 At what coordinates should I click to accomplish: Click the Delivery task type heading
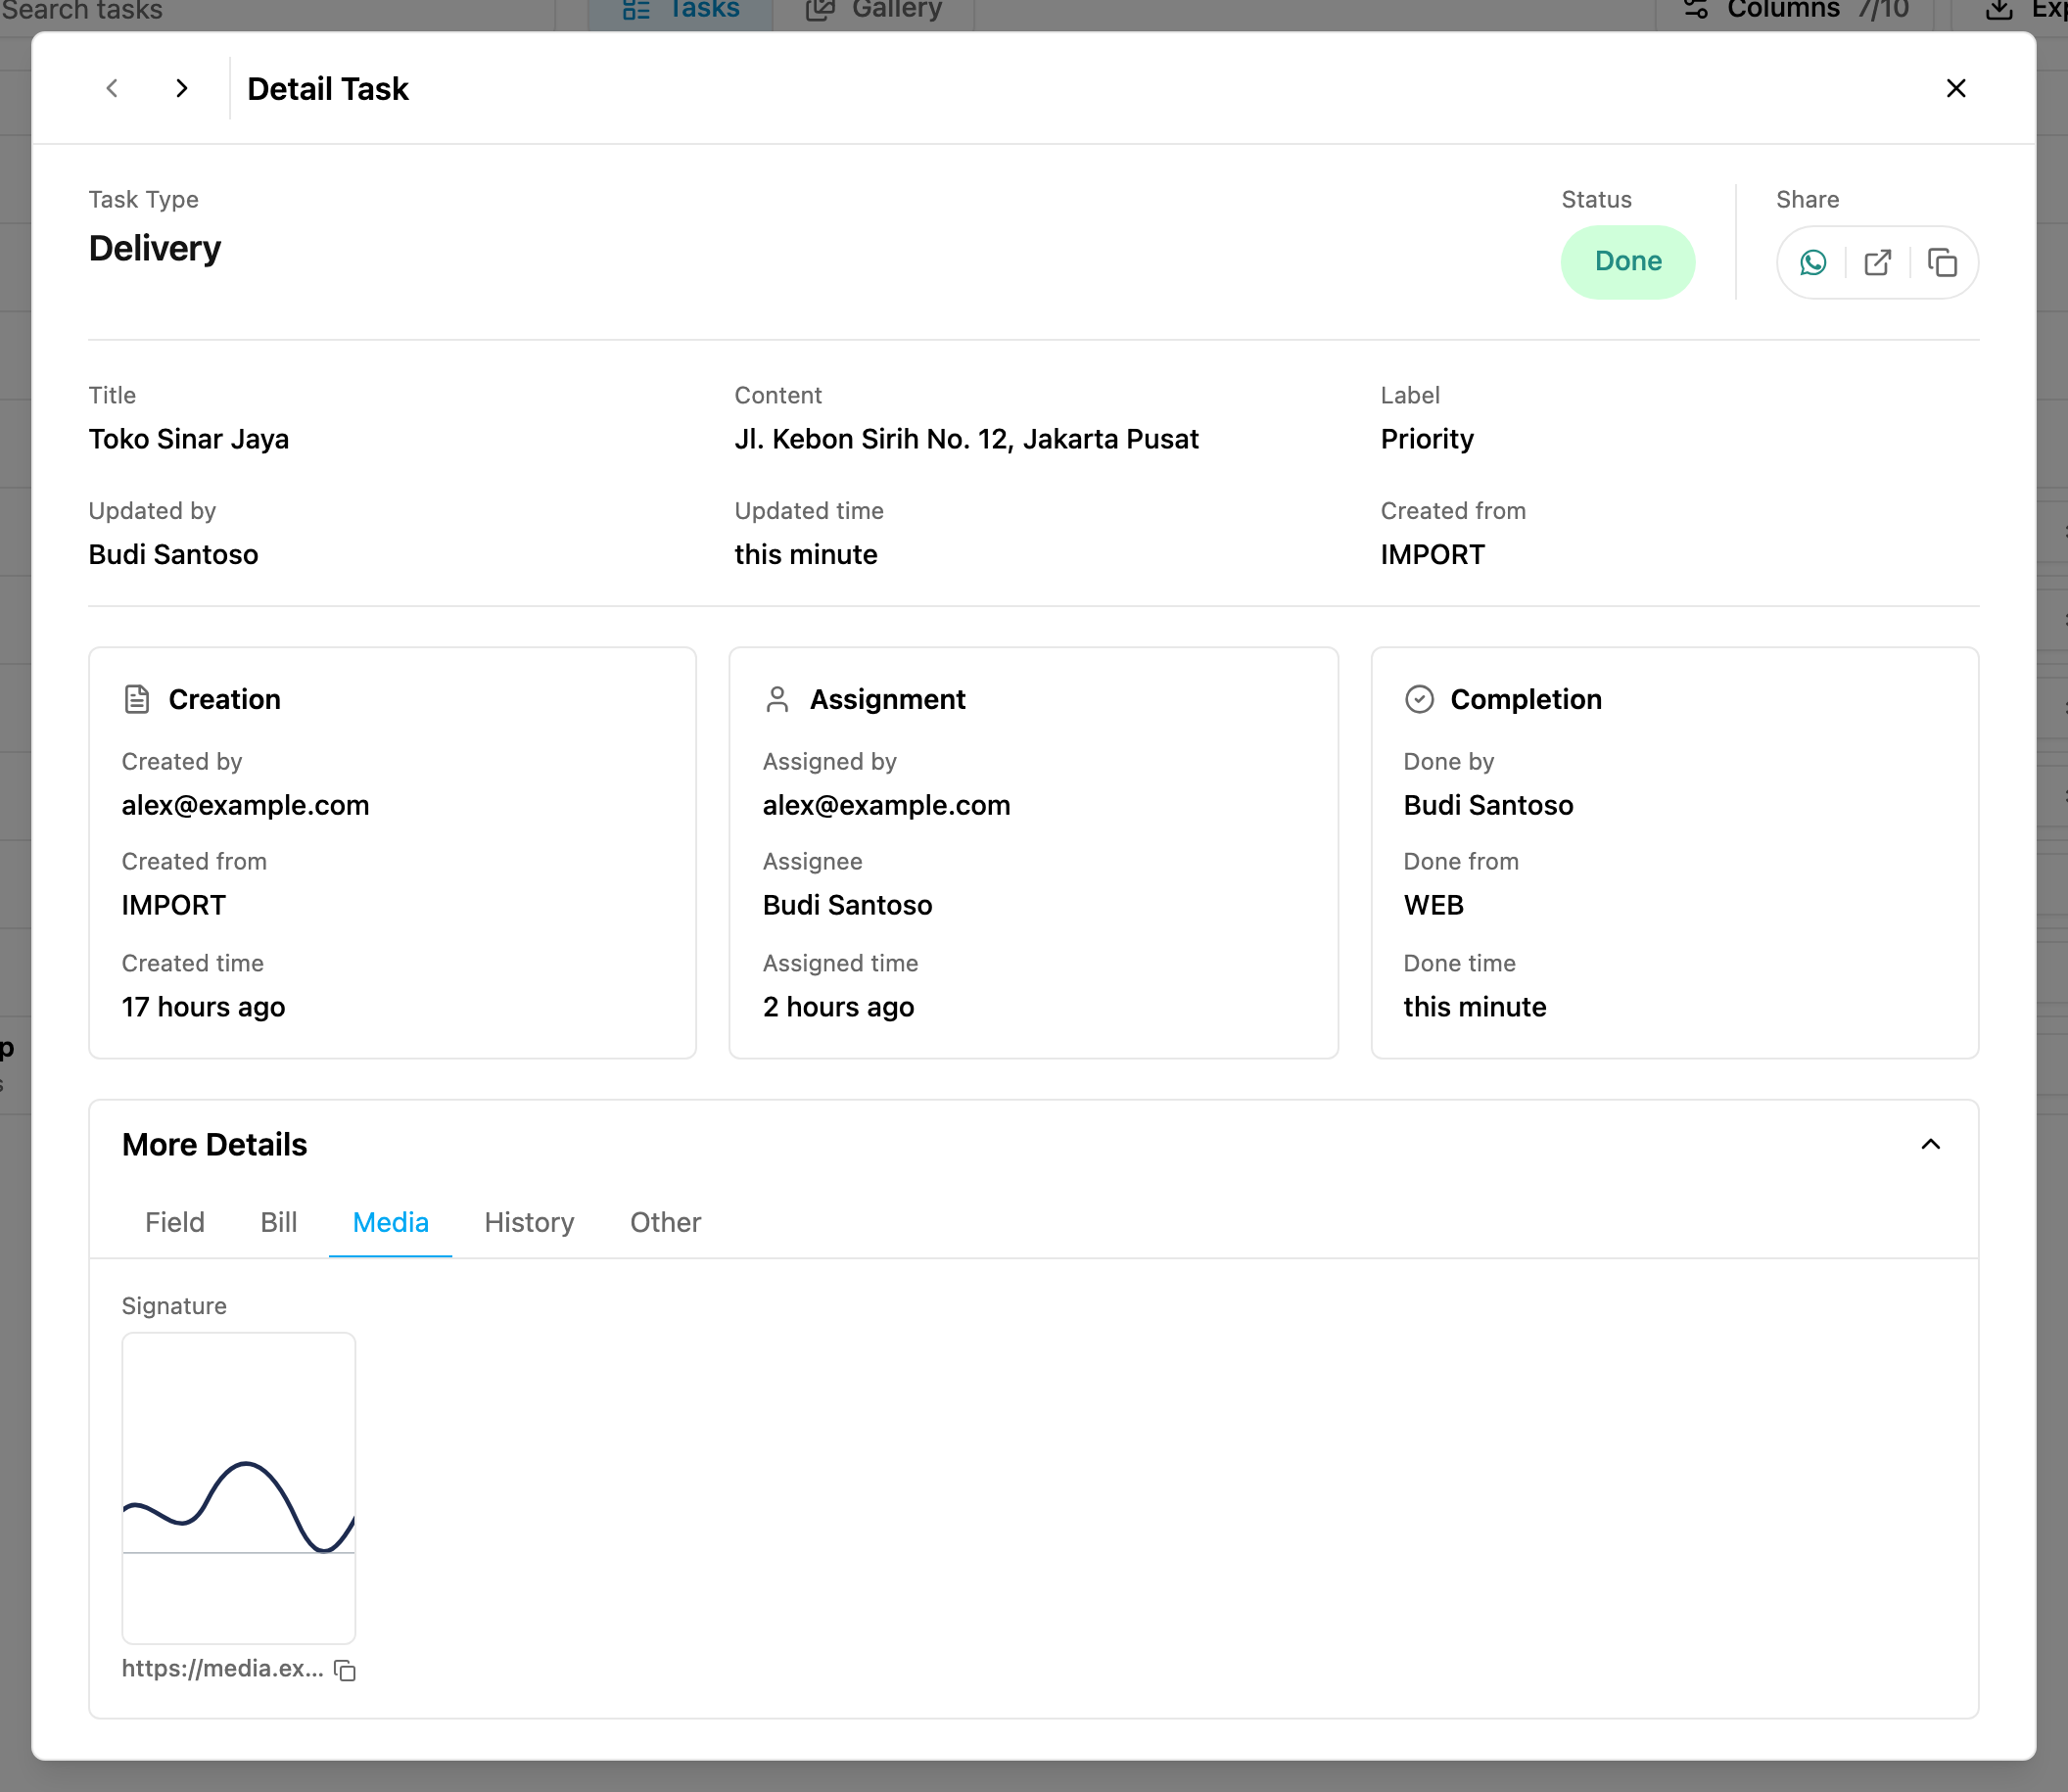155,248
